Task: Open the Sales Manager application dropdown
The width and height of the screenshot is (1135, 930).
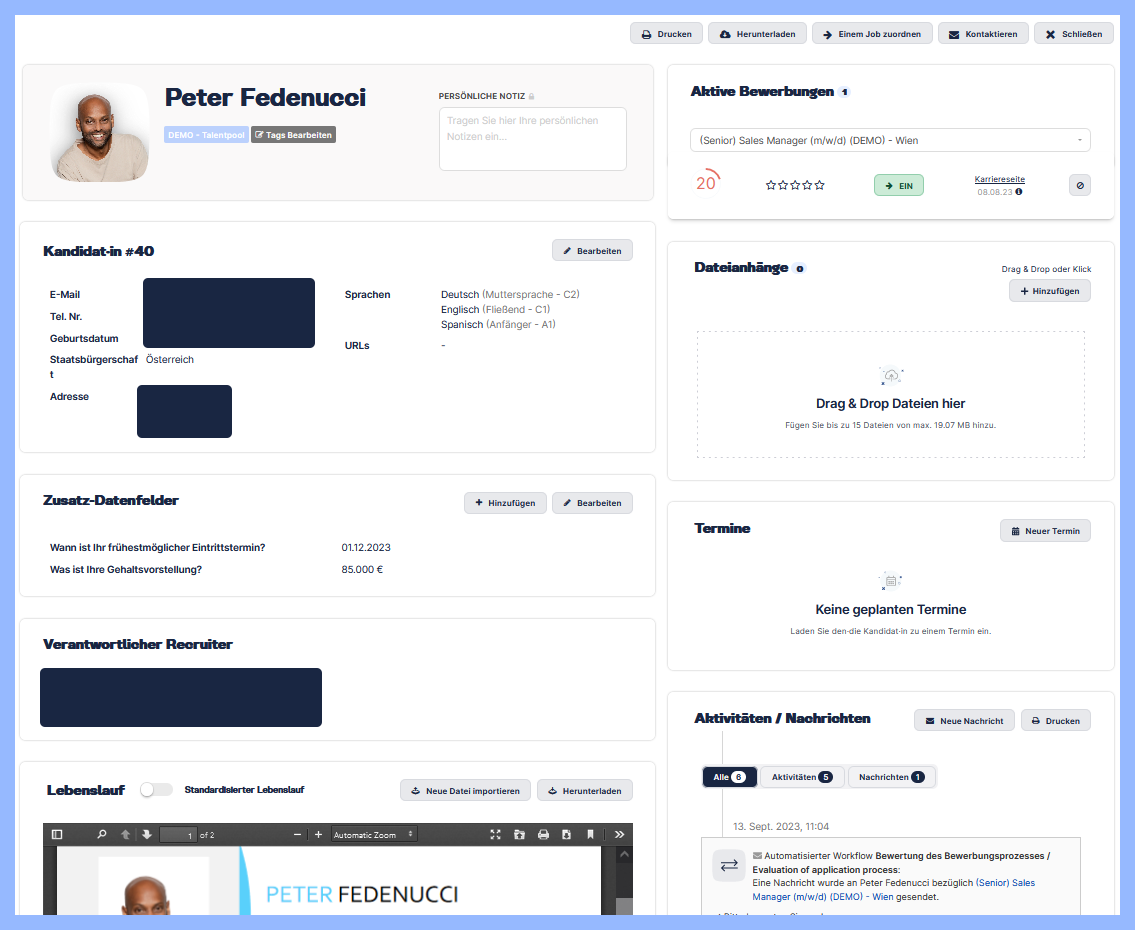Action: [x=890, y=140]
